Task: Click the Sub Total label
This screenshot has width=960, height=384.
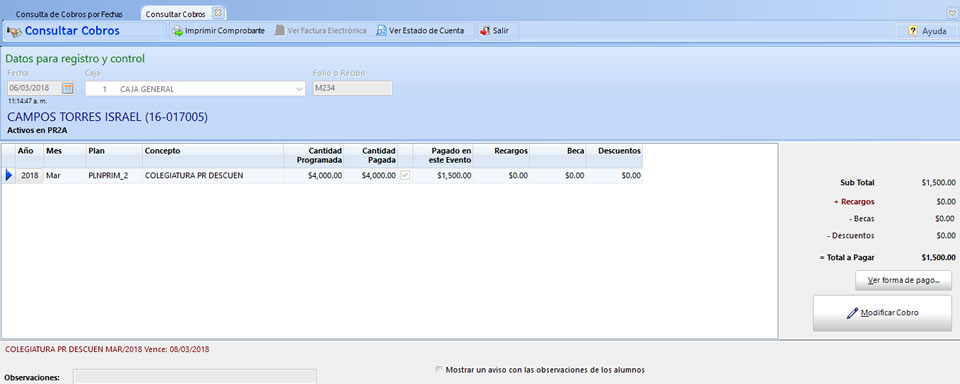Action: tap(857, 183)
